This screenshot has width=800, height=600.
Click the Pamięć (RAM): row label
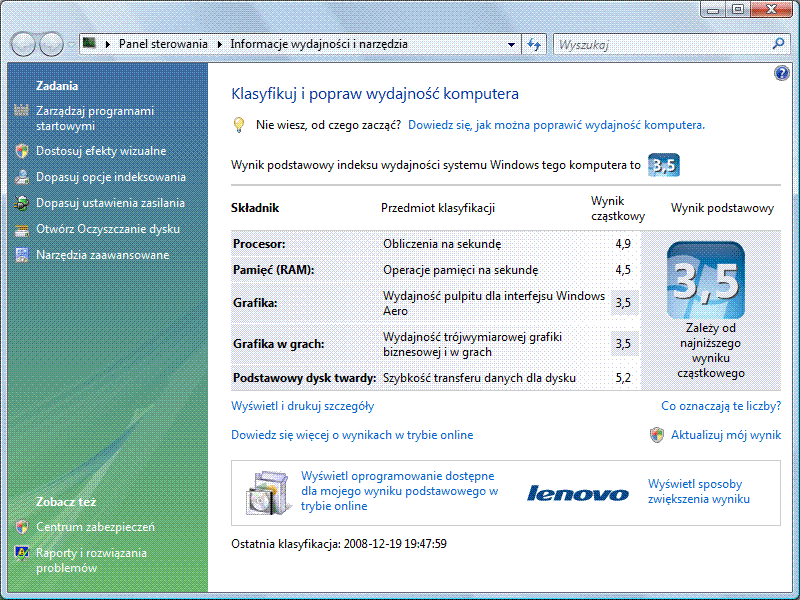tap(273, 270)
